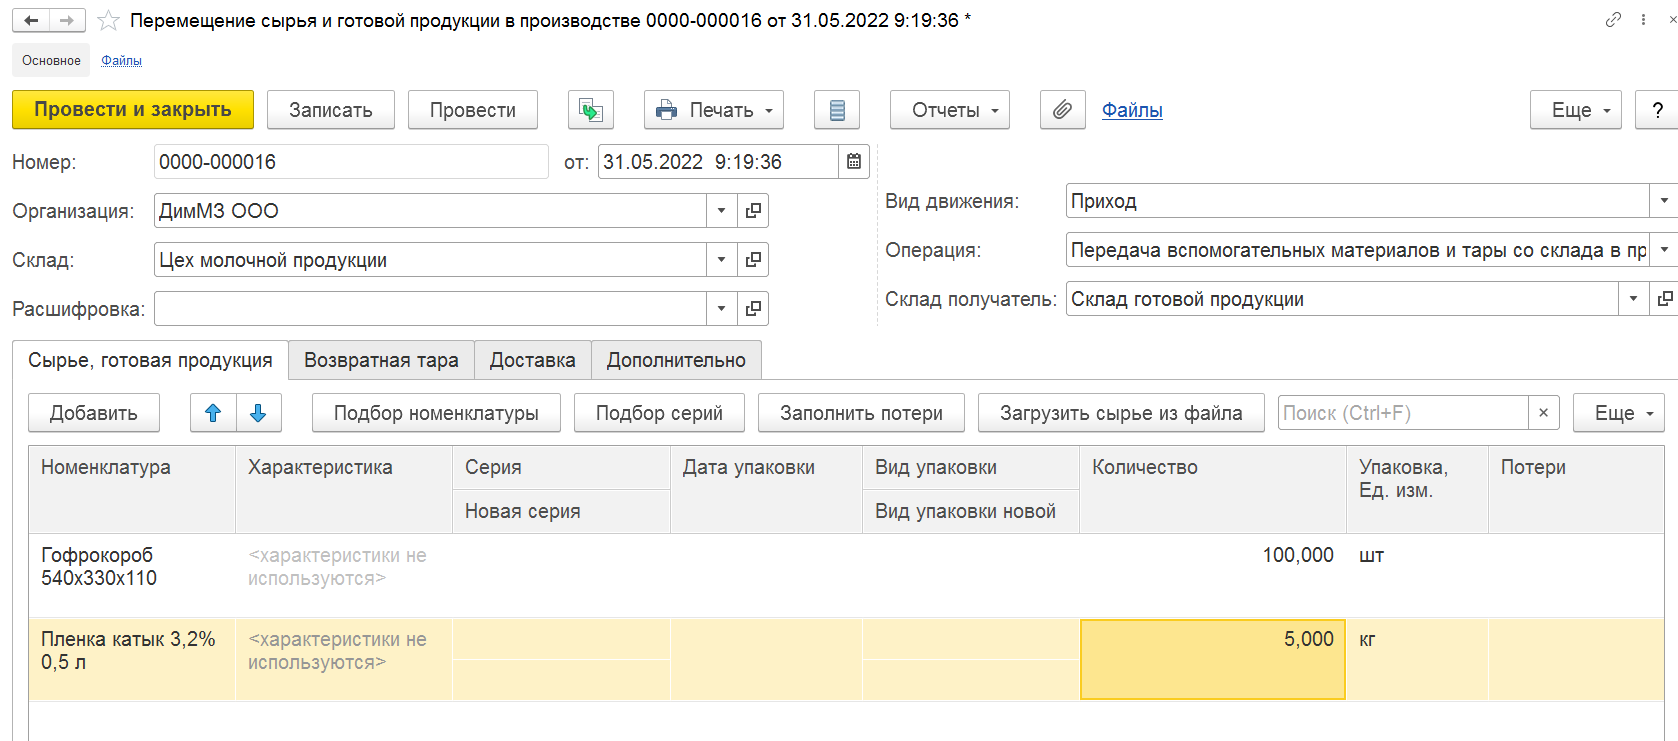The height and width of the screenshot is (741, 1678).
Task: Open the date calendar picker
Action: 854,162
